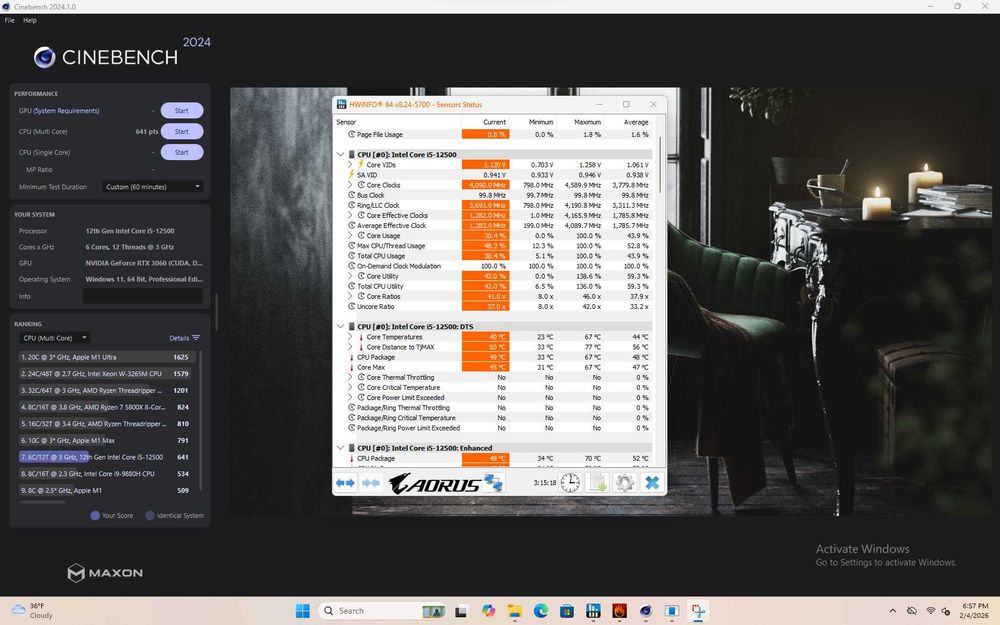1000x625 pixels.
Task: Select the Total CPU Usage sensor row
Action: [494, 256]
